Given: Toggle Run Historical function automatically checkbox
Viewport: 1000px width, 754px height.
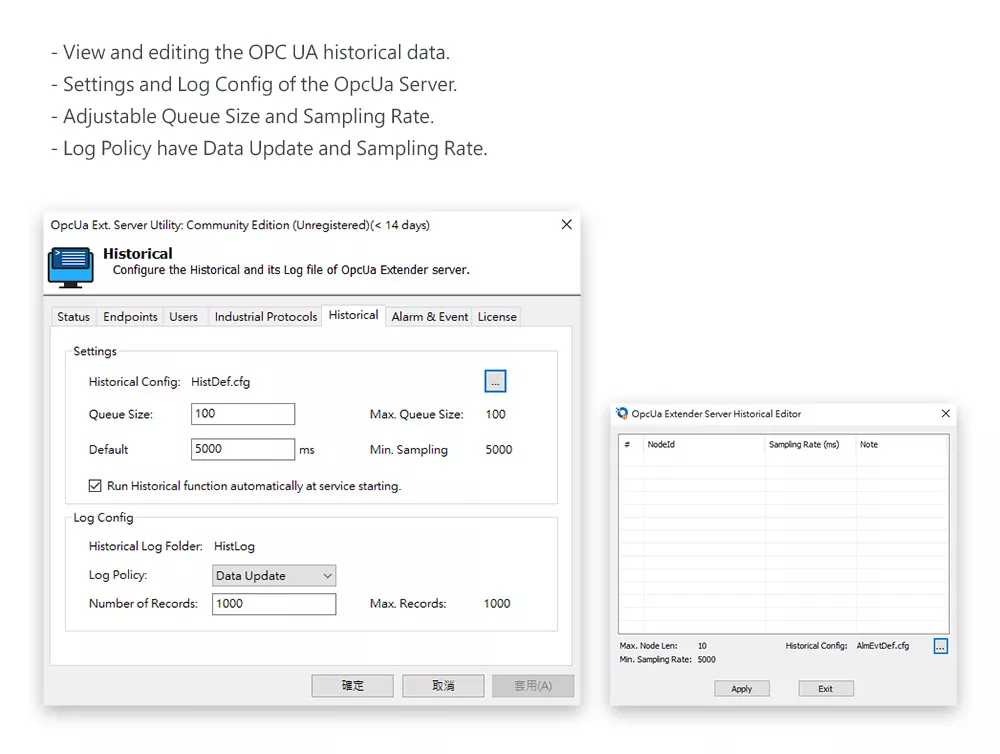Looking at the screenshot, I should click(x=95, y=486).
